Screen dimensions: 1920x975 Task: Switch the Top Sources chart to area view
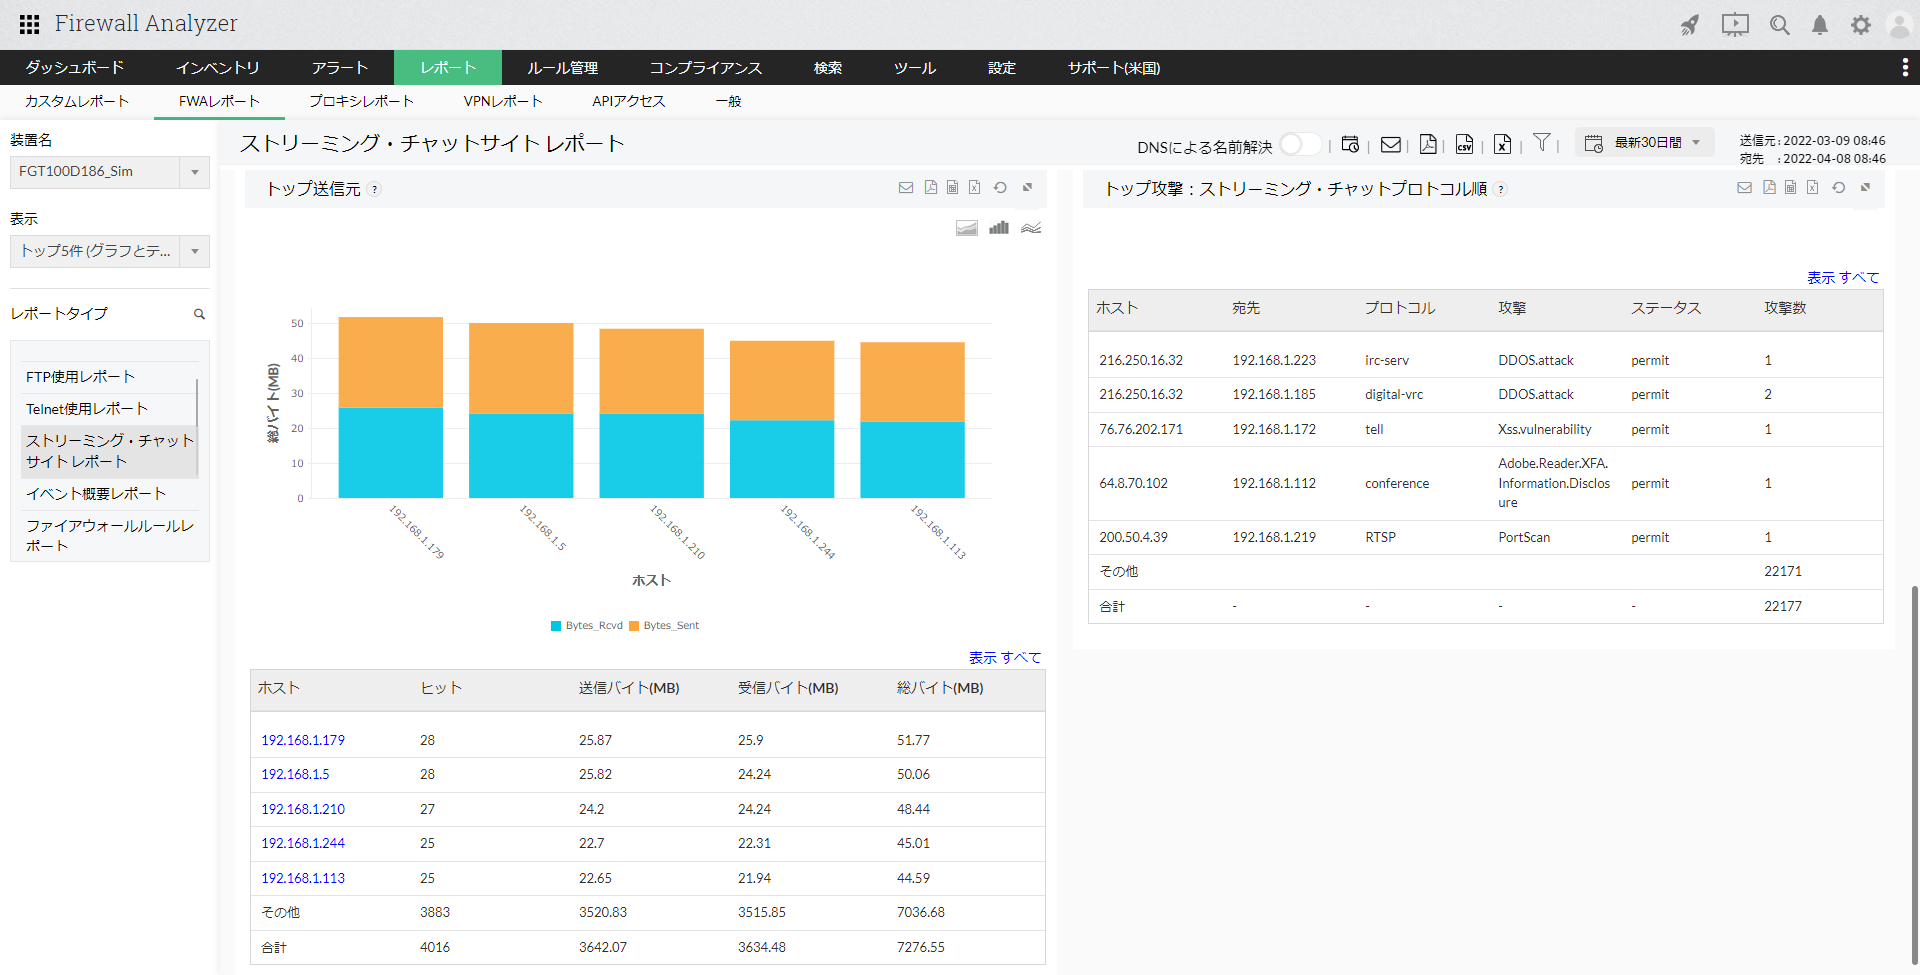[x=966, y=228]
